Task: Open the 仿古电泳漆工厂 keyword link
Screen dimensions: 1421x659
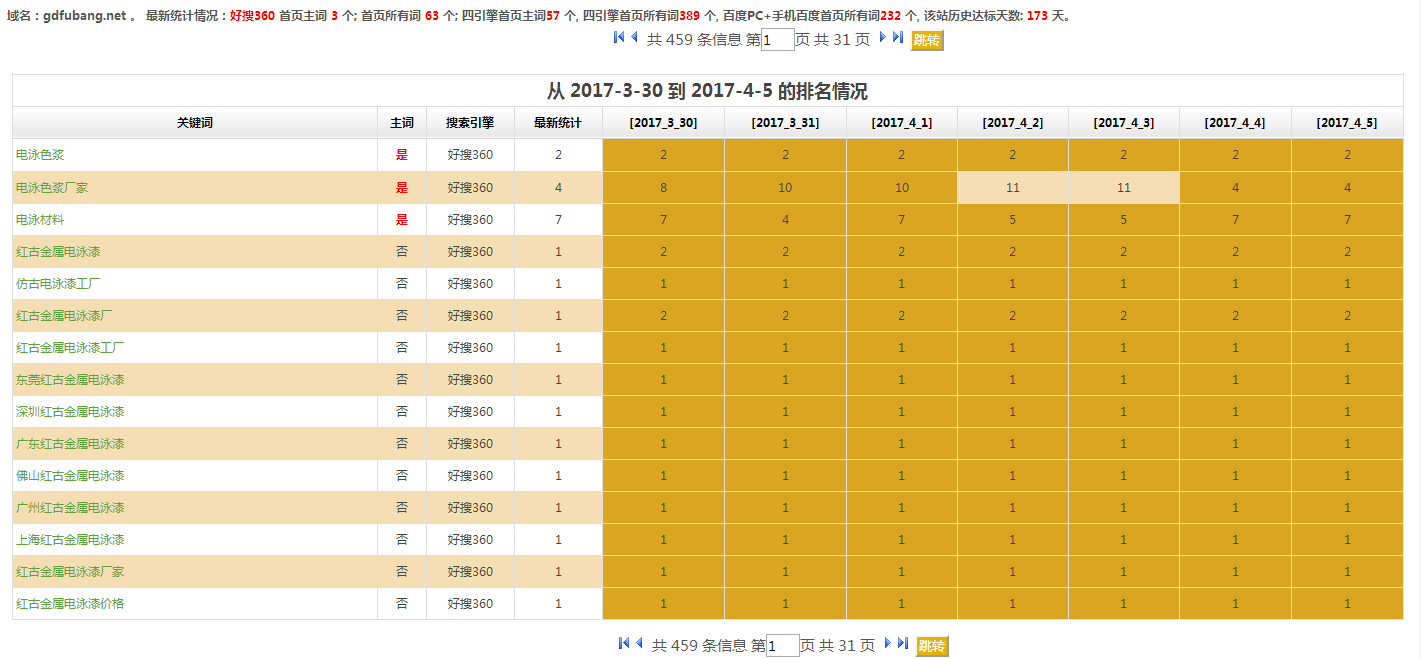Action: tap(58, 283)
